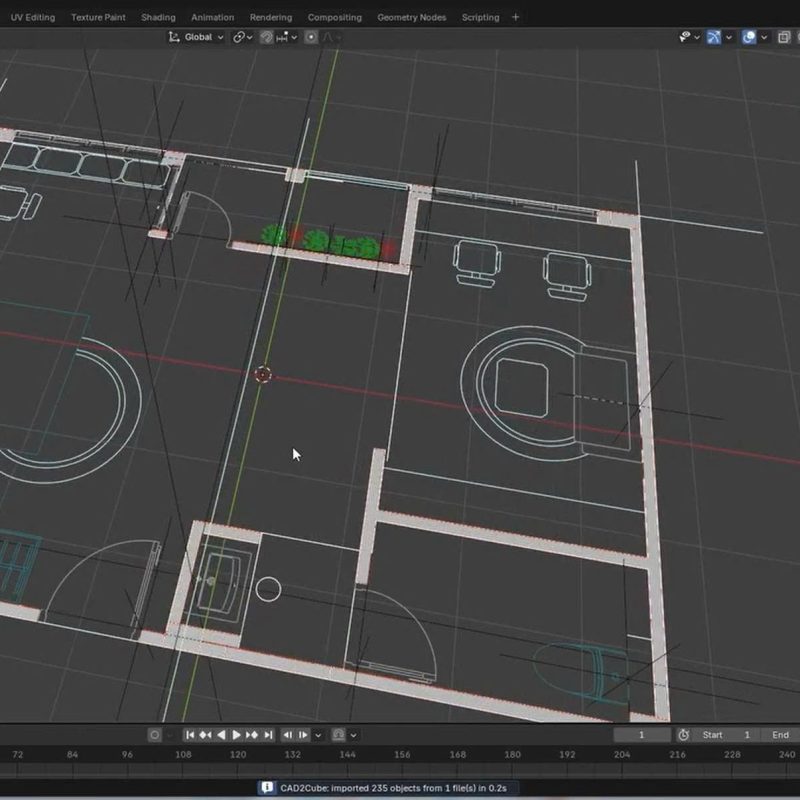The image size is (800, 800).
Task: Click the Start frame field
Action: point(727,735)
